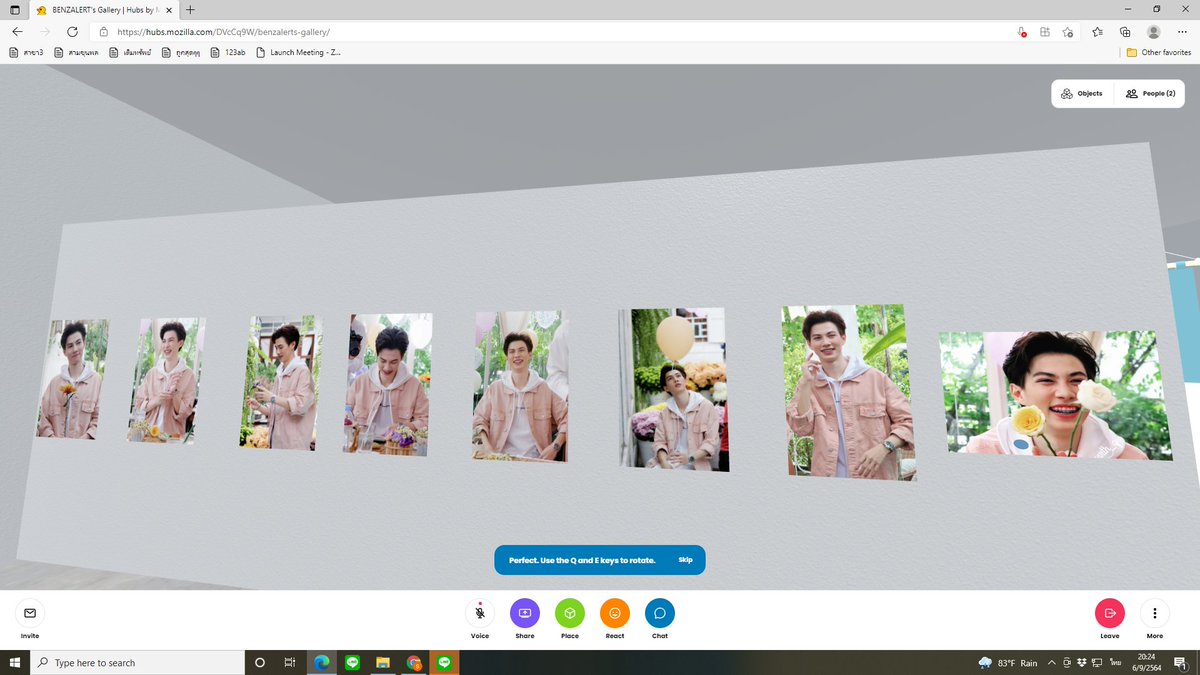Open Microsoft Edge in taskbar
This screenshot has height=675, width=1200.
coord(322,662)
